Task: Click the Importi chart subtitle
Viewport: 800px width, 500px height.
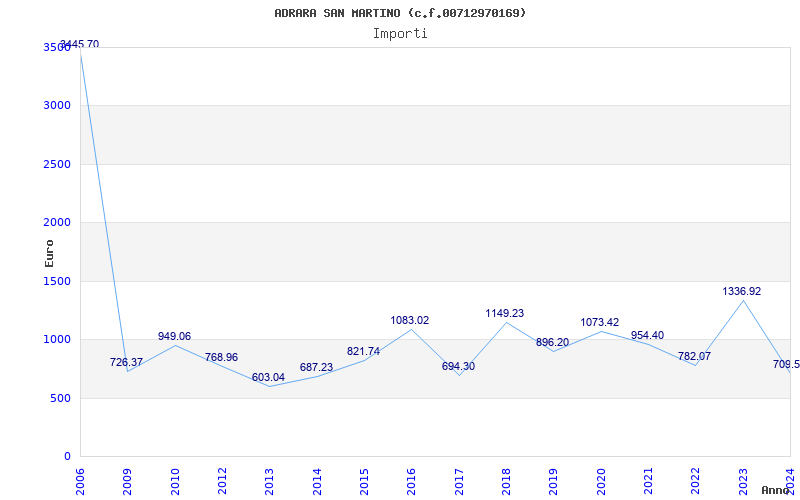Action: click(x=400, y=34)
